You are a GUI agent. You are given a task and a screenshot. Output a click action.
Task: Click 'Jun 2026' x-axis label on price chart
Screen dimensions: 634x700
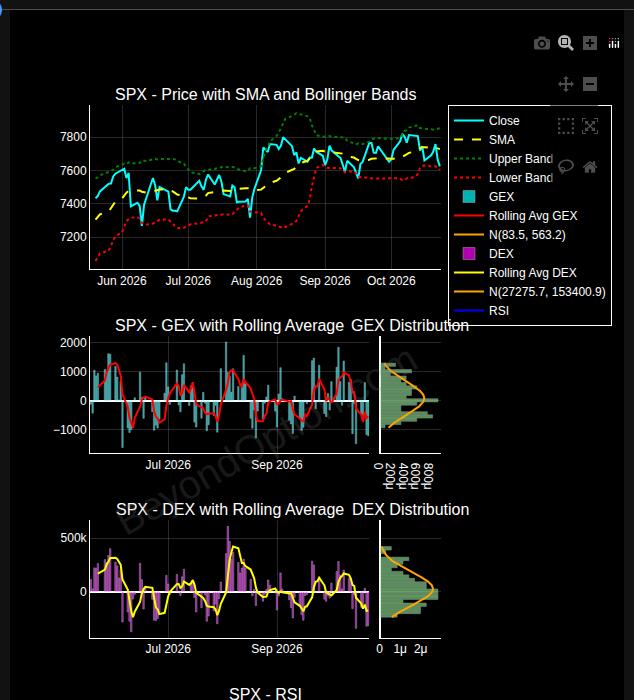coord(122,281)
